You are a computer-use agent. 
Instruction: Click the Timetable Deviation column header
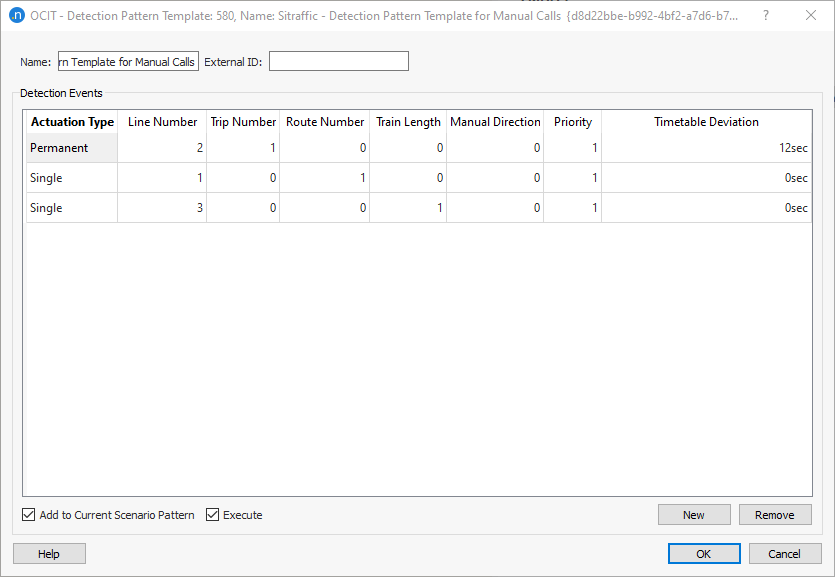point(706,121)
